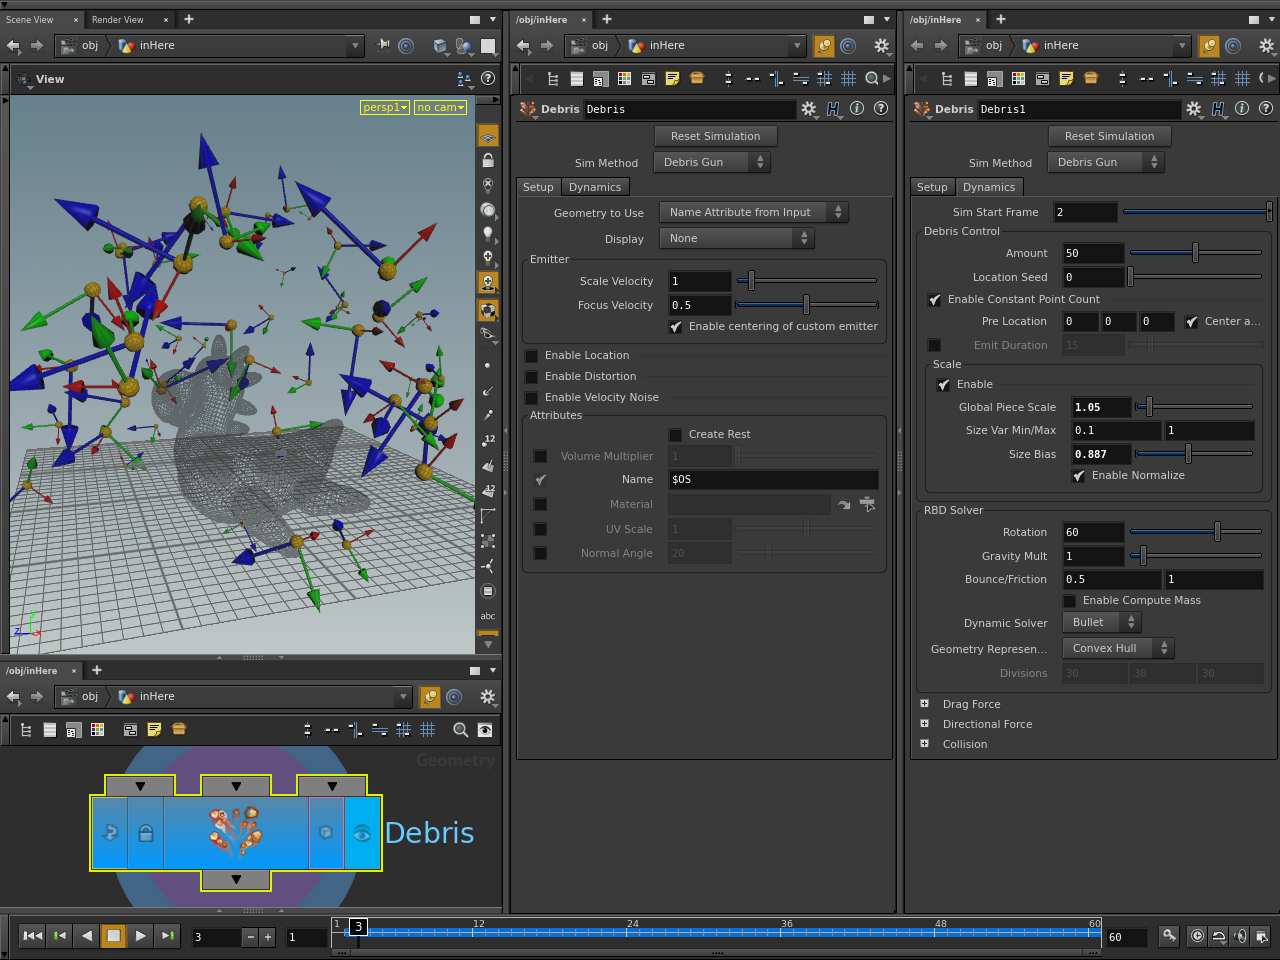Open Dynamic Solver Bullet dropdown
1280x960 pixels.
pos(1101,622)
